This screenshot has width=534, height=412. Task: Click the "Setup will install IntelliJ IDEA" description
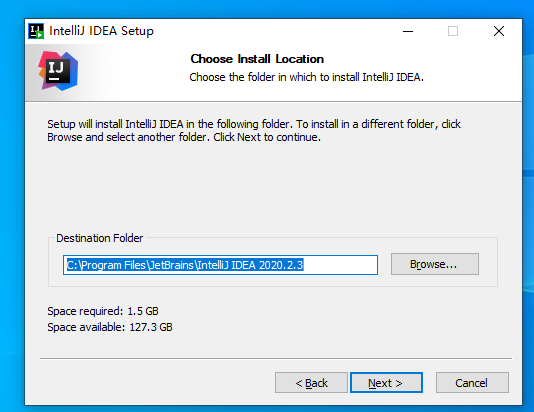pos(254,130)
